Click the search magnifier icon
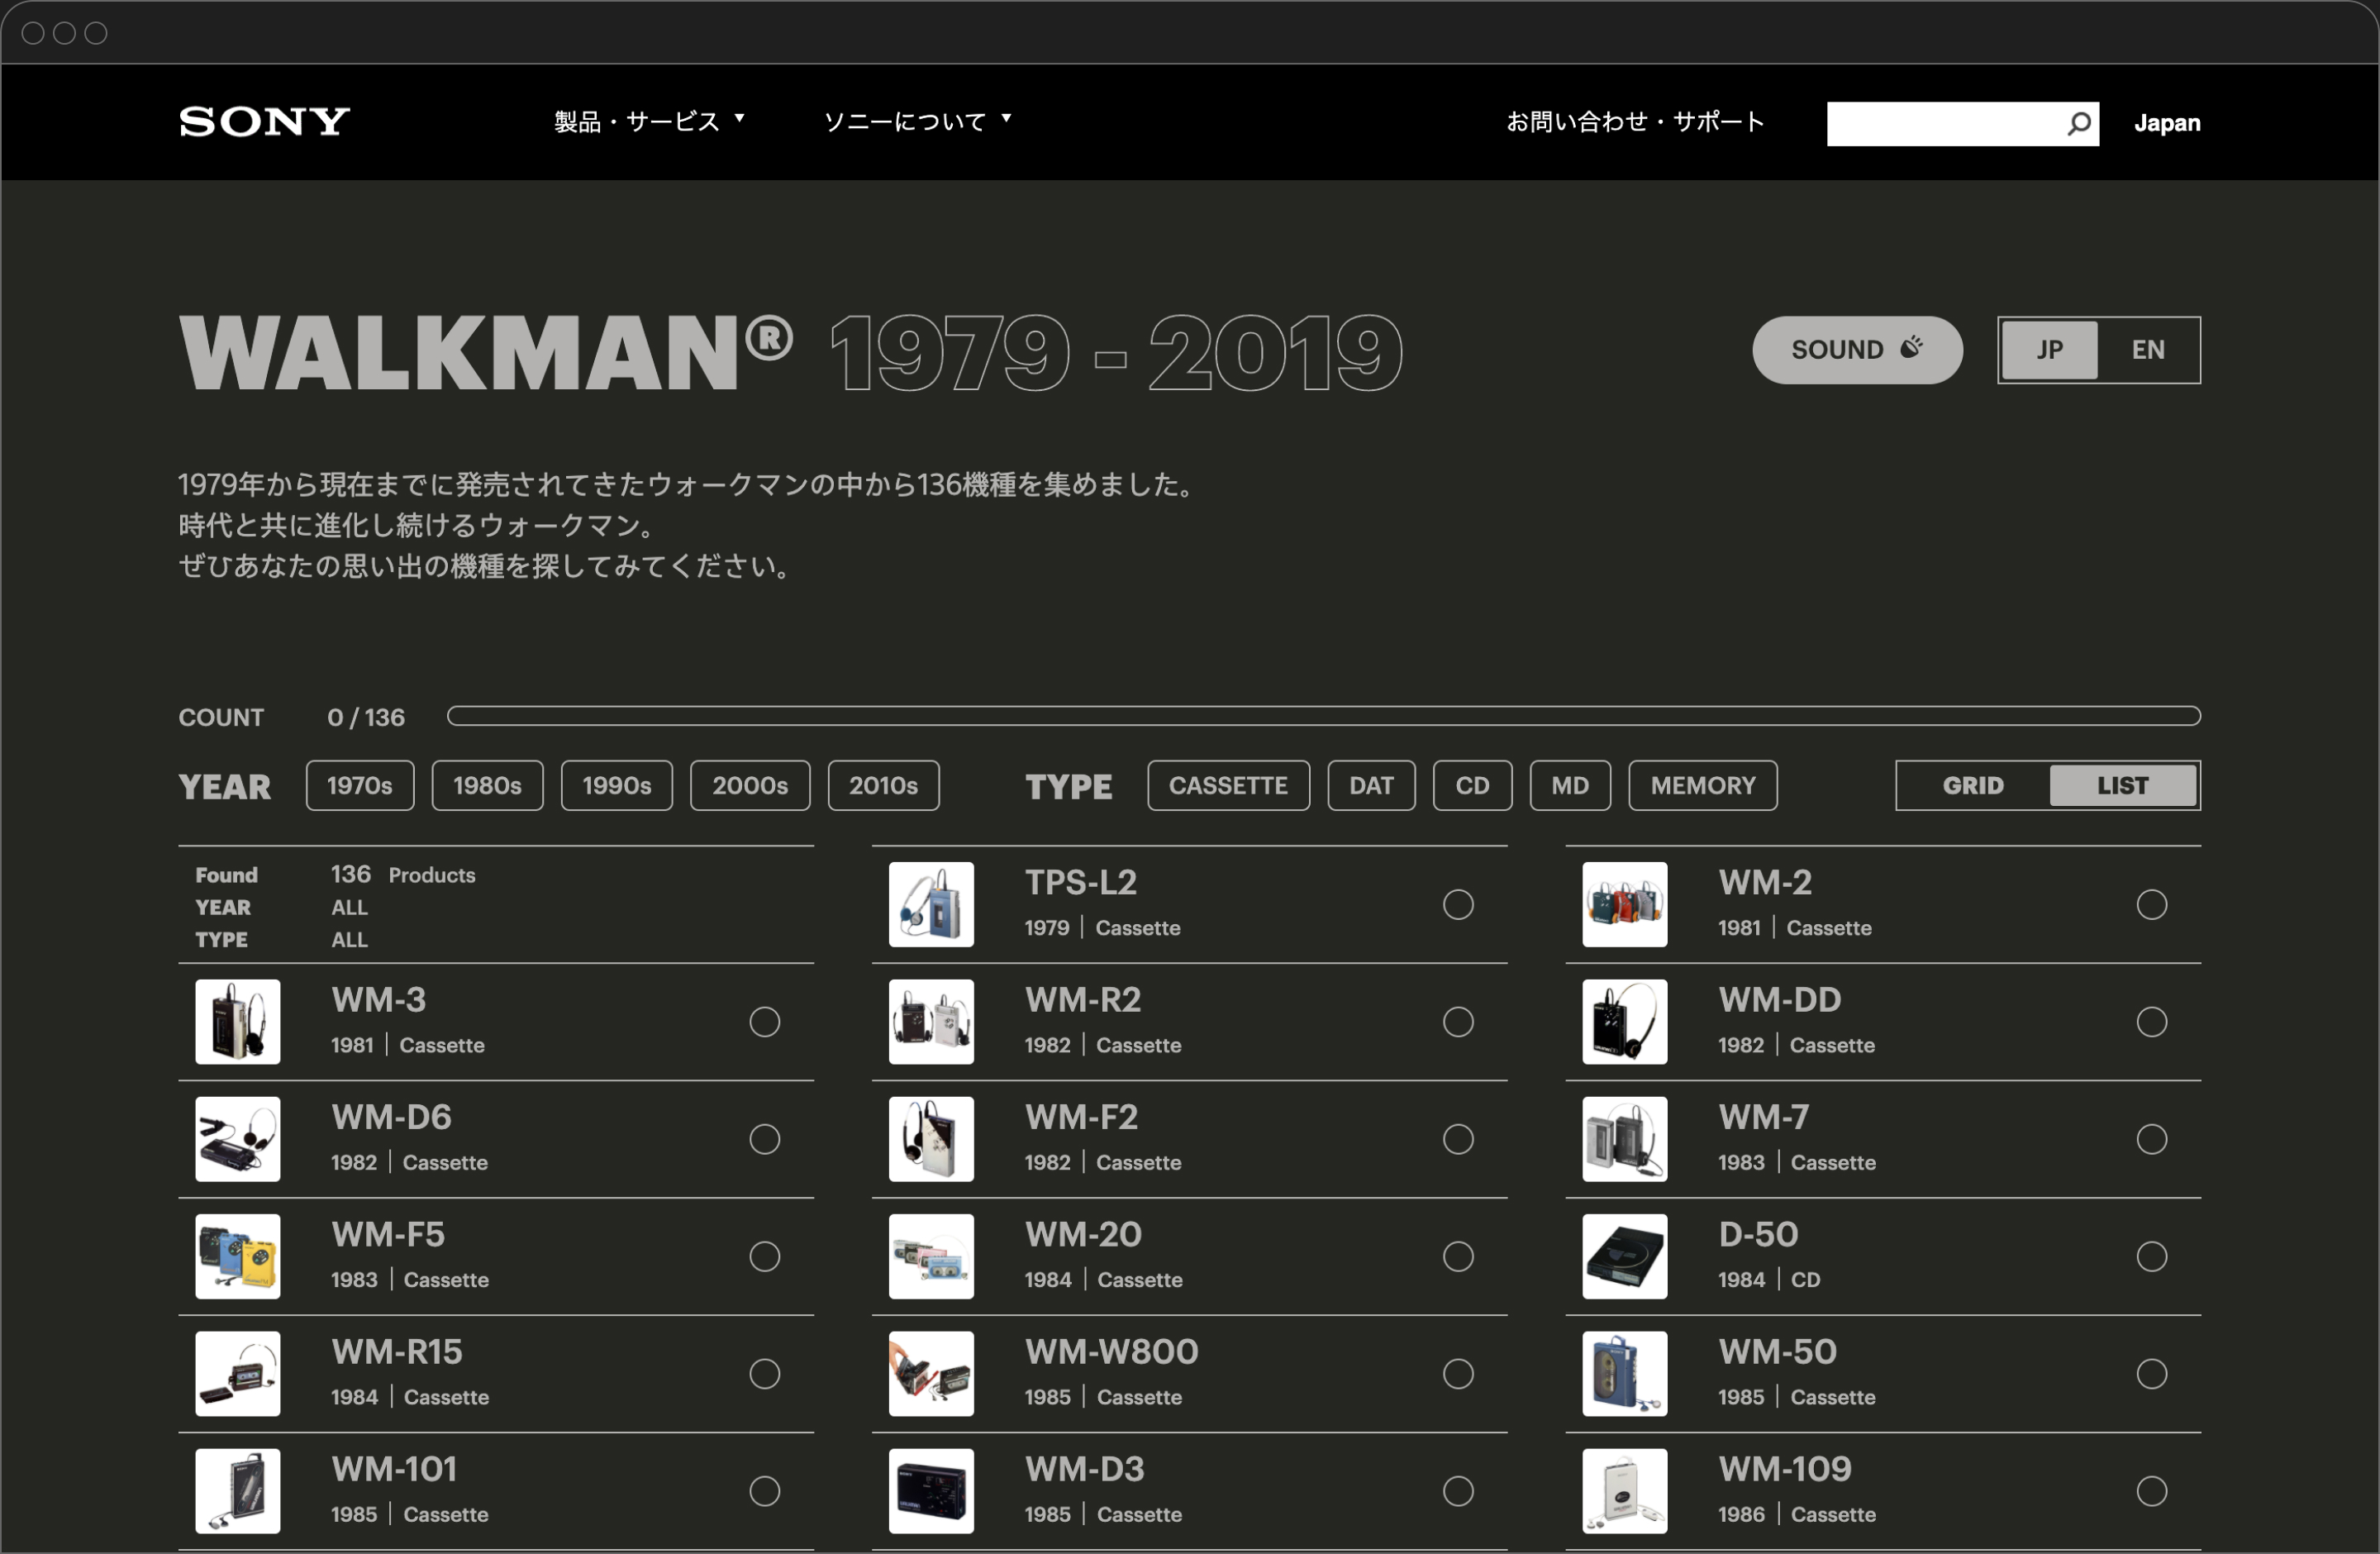 coord(2079,124)
